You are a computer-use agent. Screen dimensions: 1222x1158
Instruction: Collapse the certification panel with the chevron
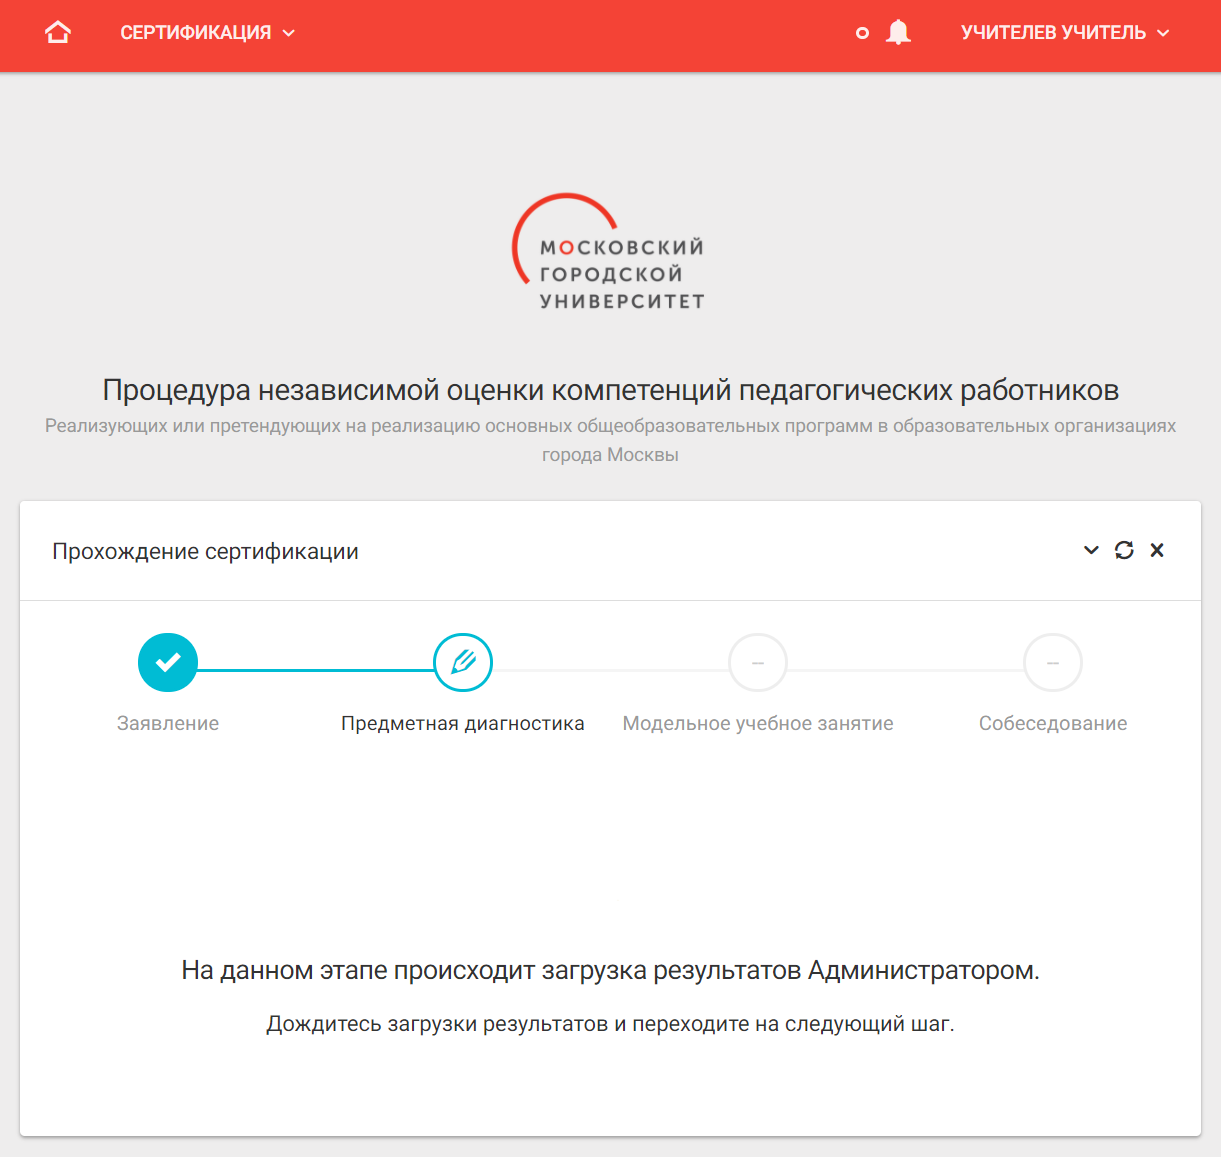coord(1091,550)
